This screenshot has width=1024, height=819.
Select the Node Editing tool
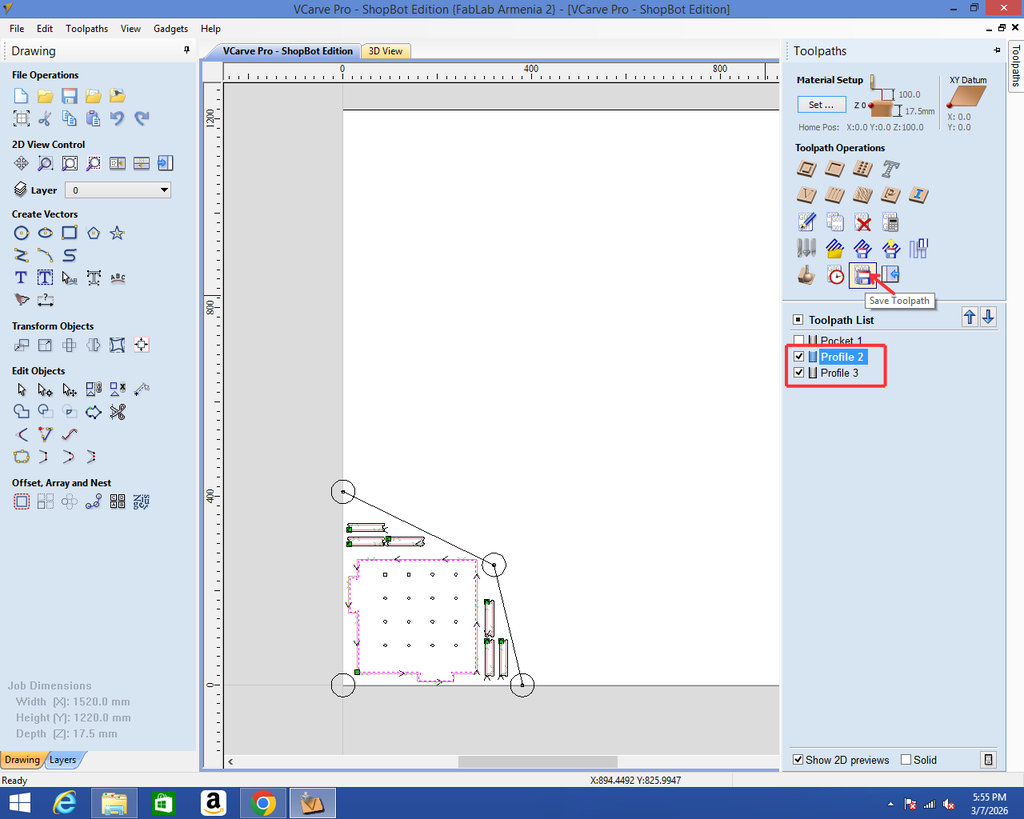click(x=45, y=390)
